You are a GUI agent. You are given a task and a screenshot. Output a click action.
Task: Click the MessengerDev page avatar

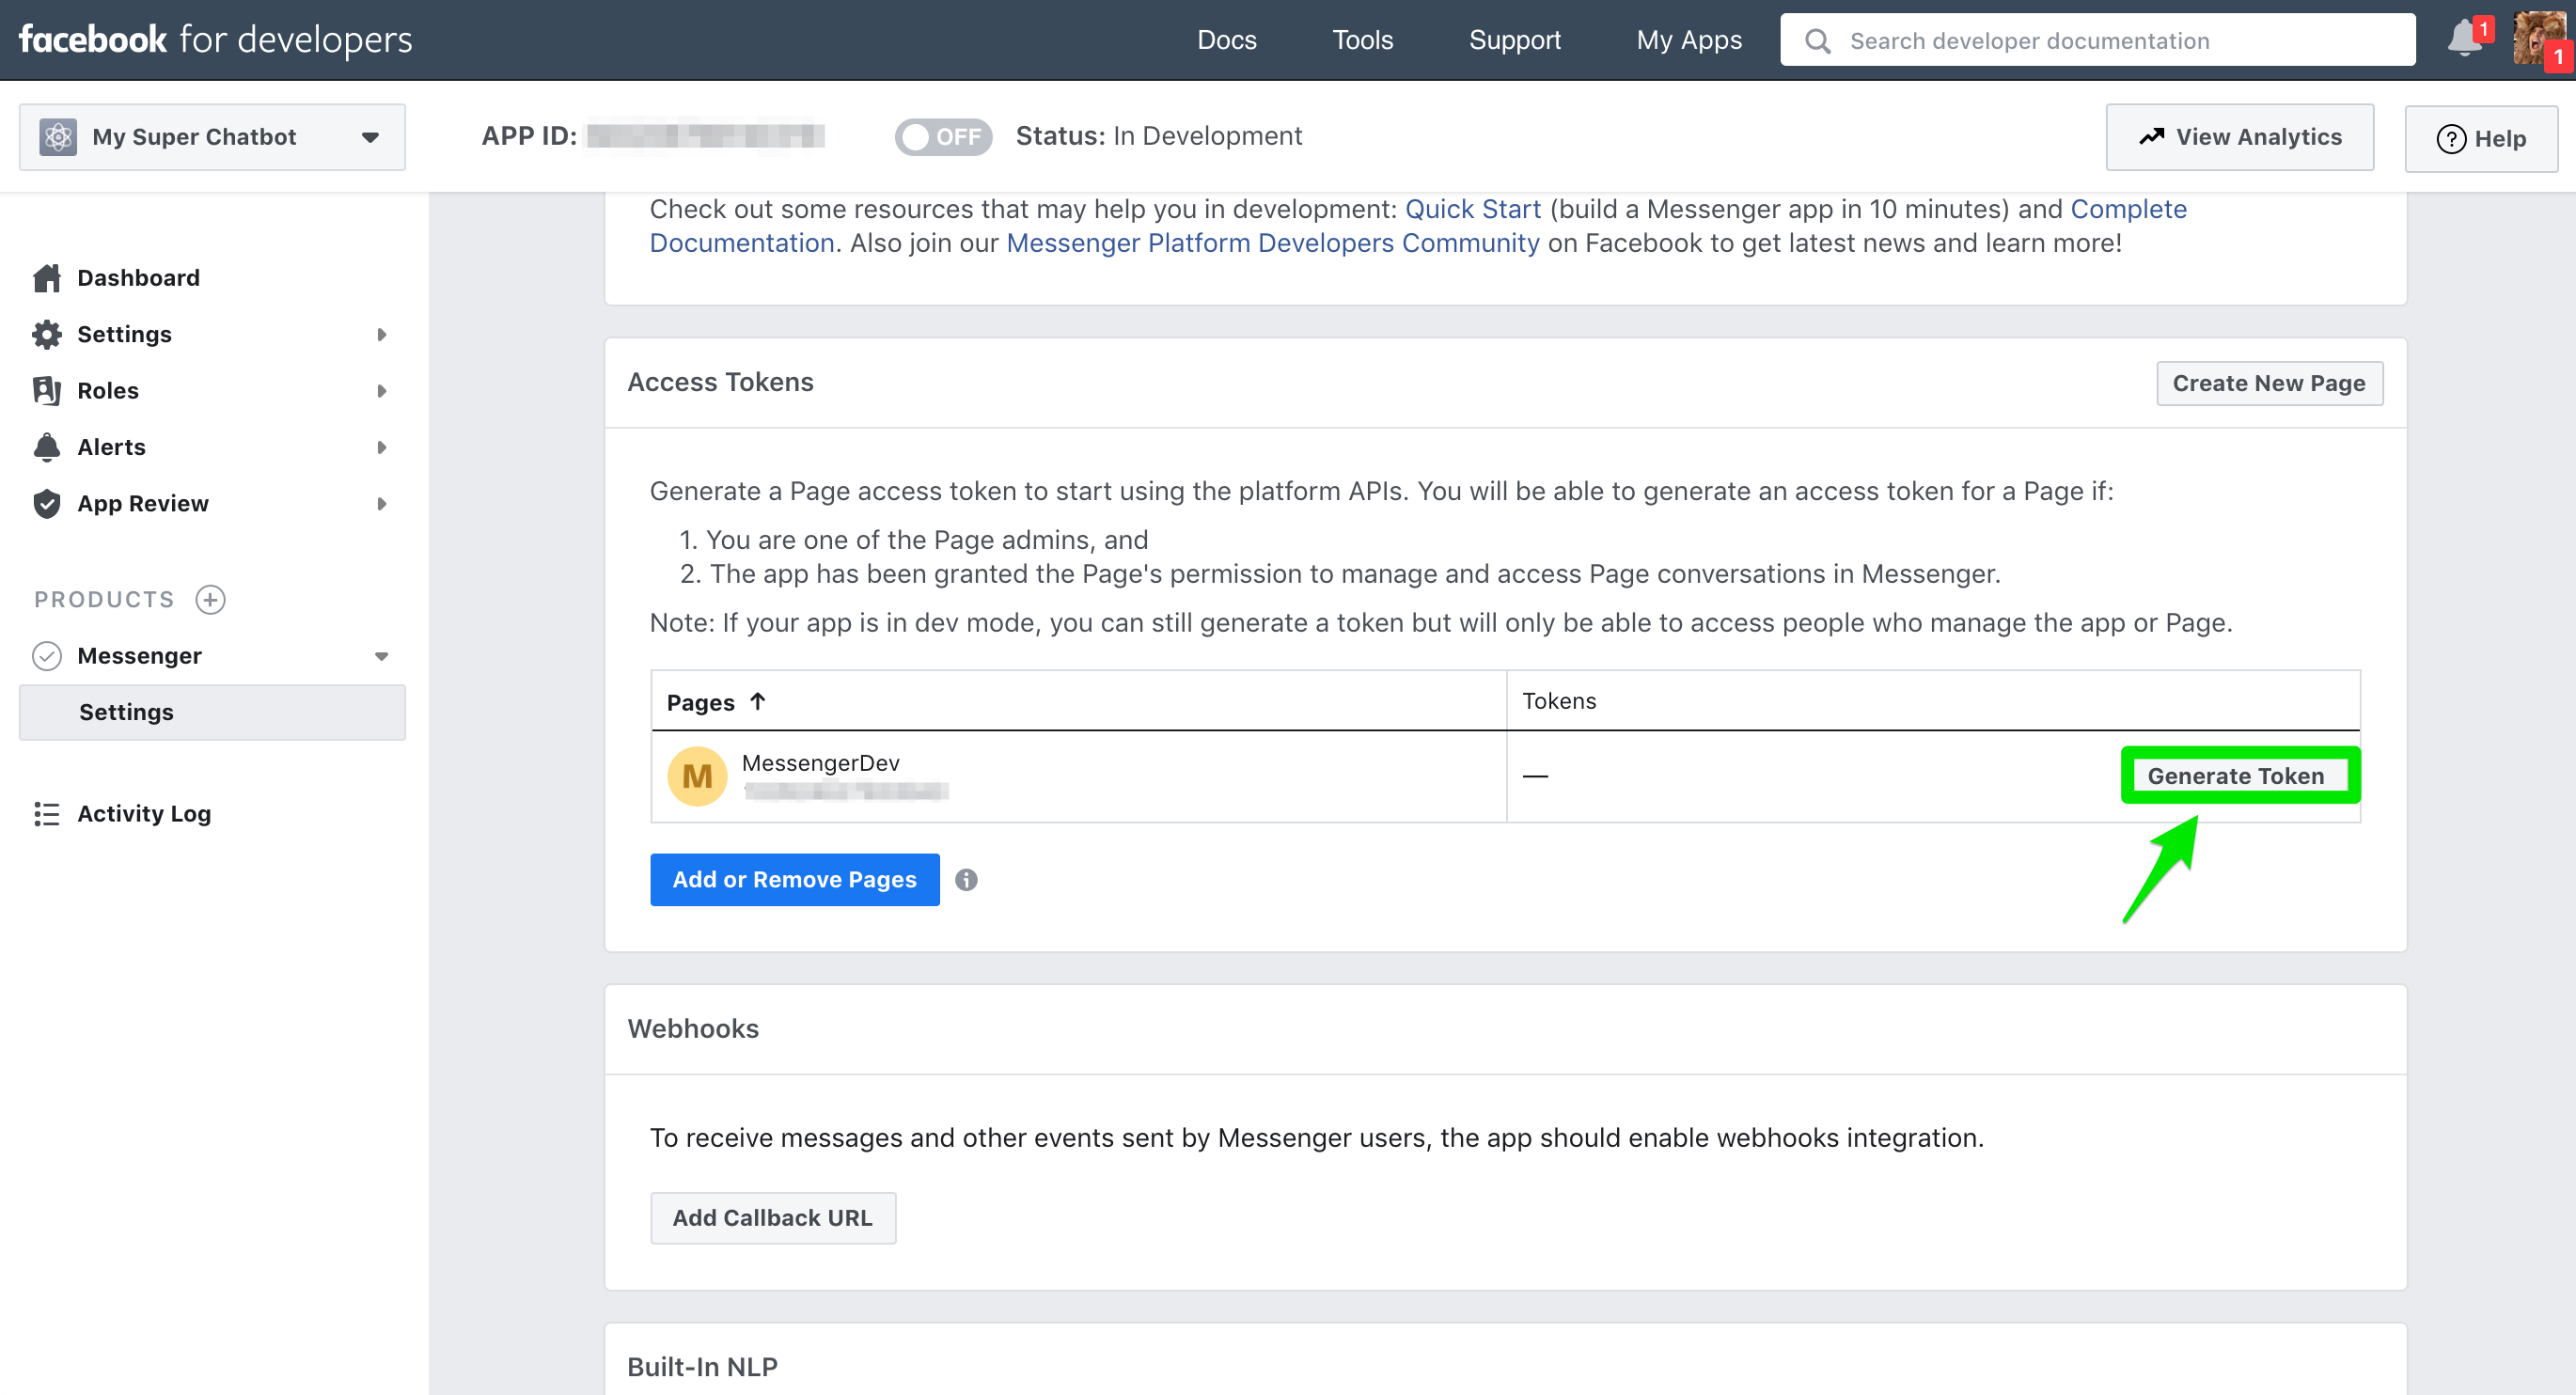pos(697,776)
